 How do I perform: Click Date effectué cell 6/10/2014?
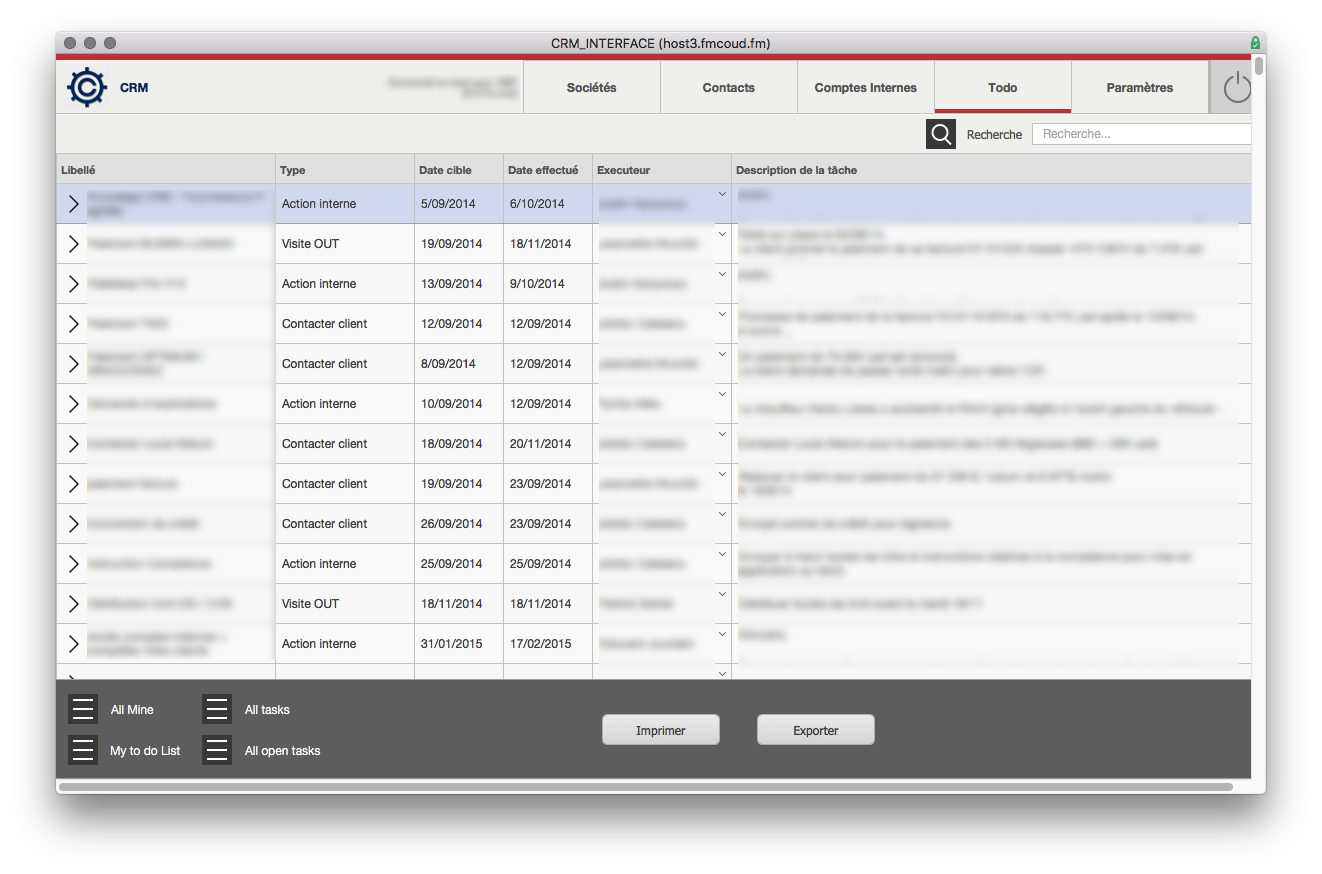click(548, 204)
